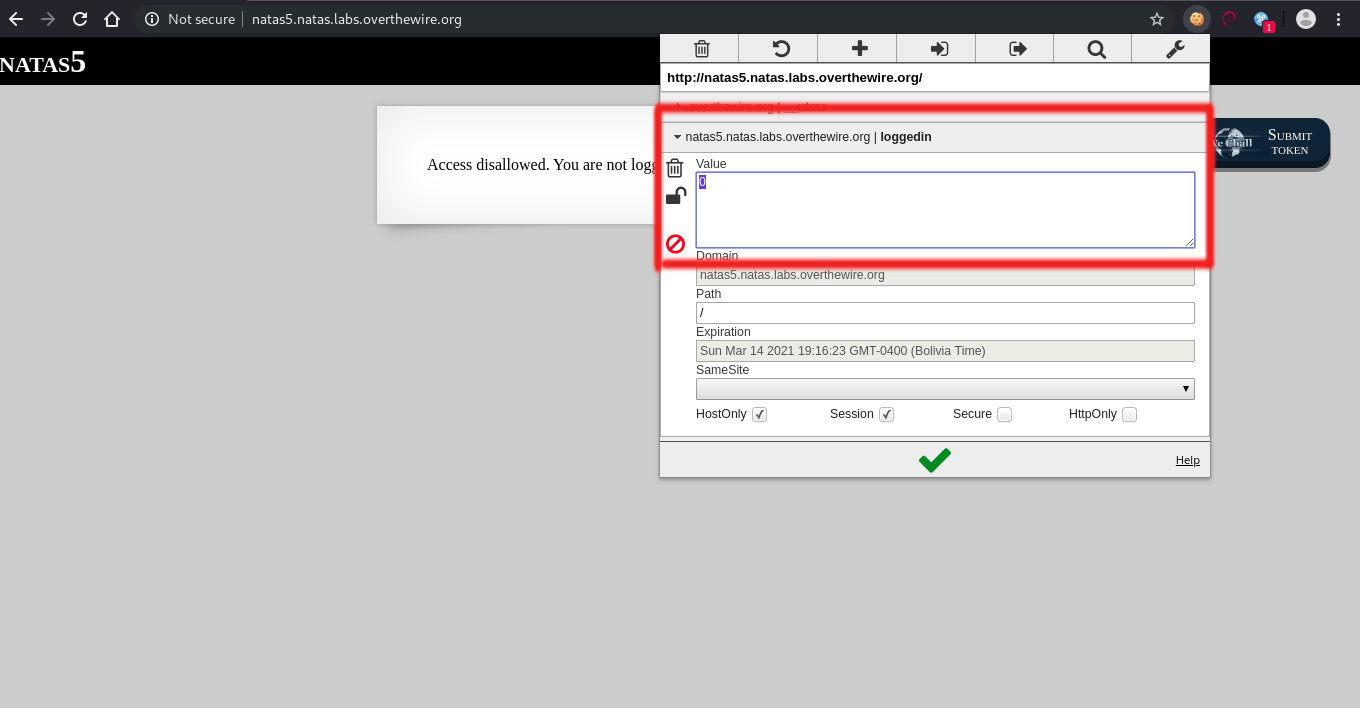Screen dimensions: 1360x708
Task: Click the cookie editor extension icon
Action: tap(1196, 19)
